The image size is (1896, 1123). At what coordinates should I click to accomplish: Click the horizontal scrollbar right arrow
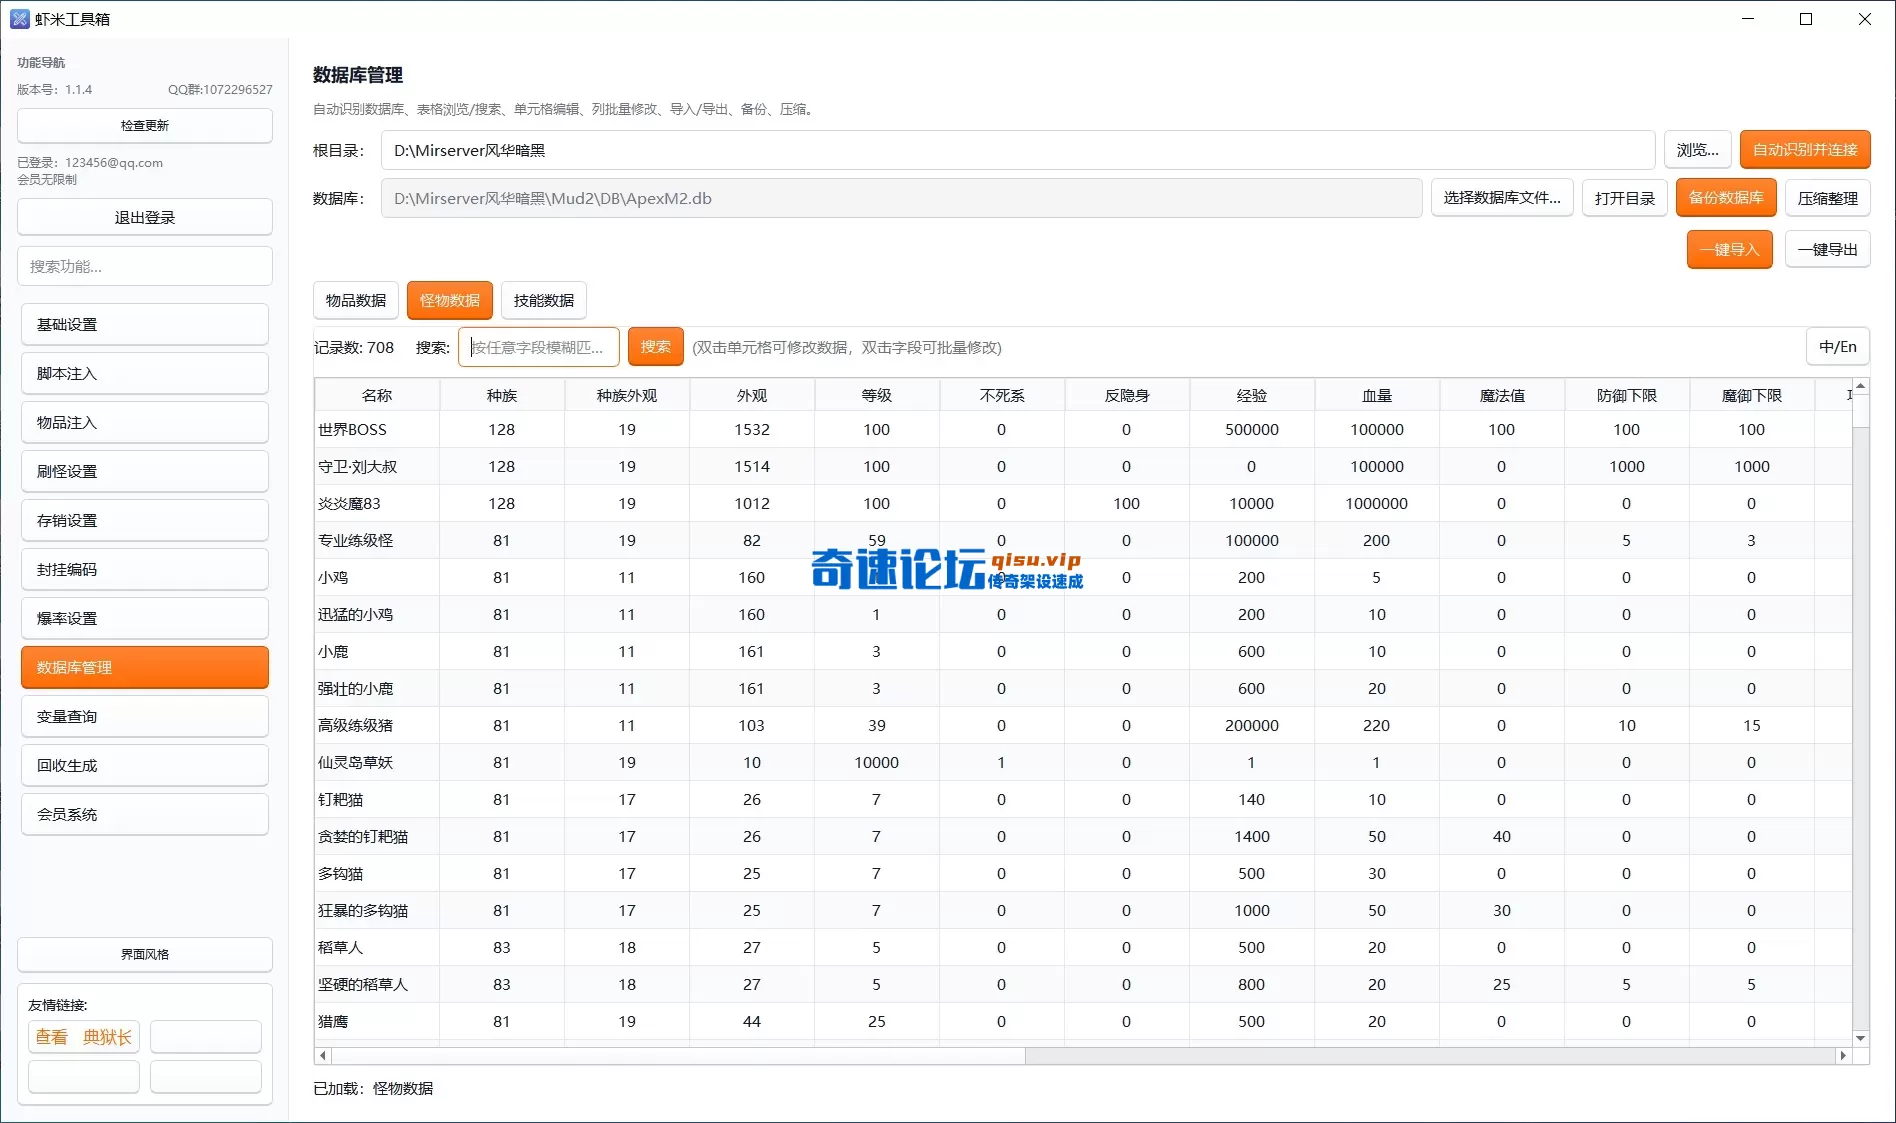tap(1842, 1055)
